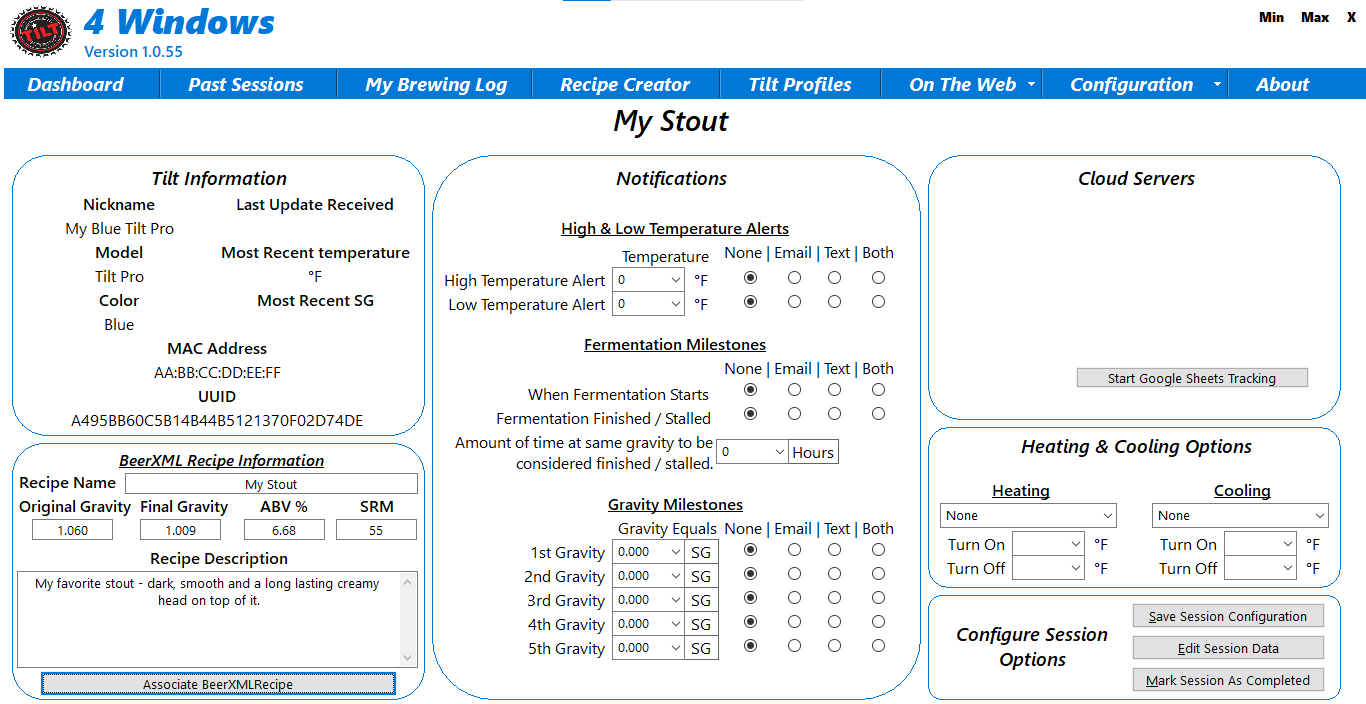The height and width of the screenshot is (704, 1366).
Task: Switch to the Recipe Creator tab
Action: [625, 85]
